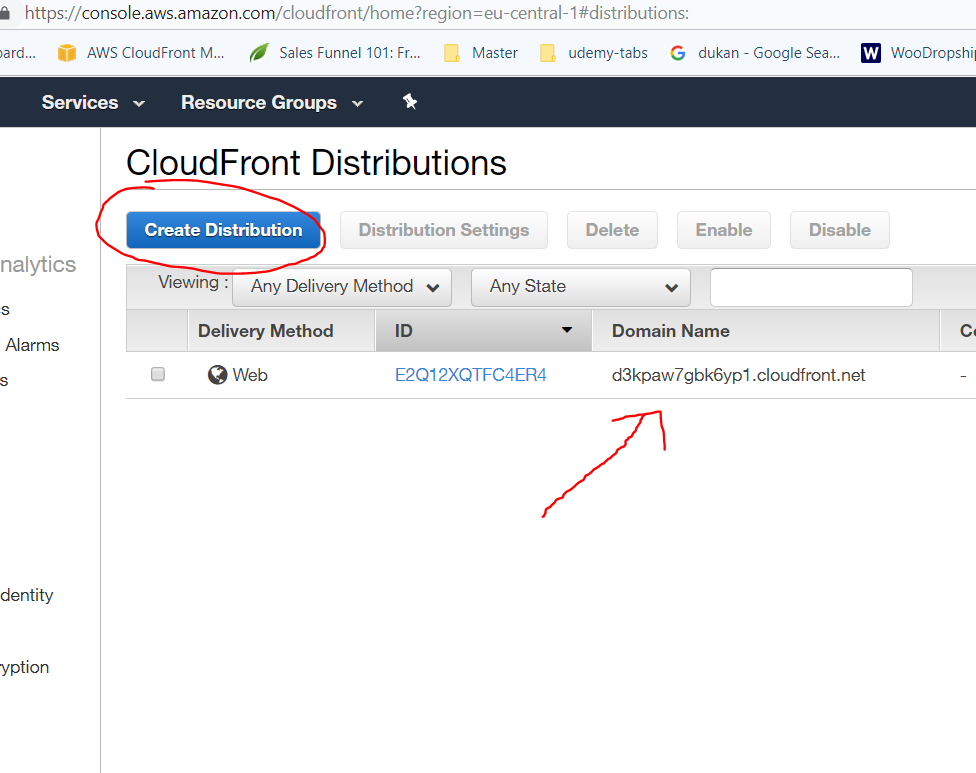976x773 pixels.
Task: Open the dukan Google Search bookmark
Action: tap(755, 53)
